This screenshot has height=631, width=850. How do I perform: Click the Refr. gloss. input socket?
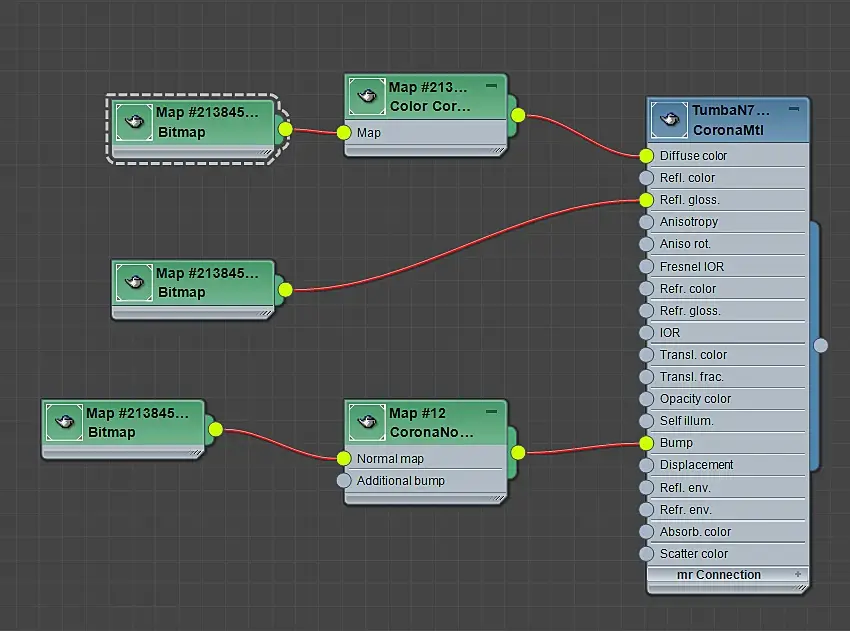pyautogui.click(x=646, y=311)
